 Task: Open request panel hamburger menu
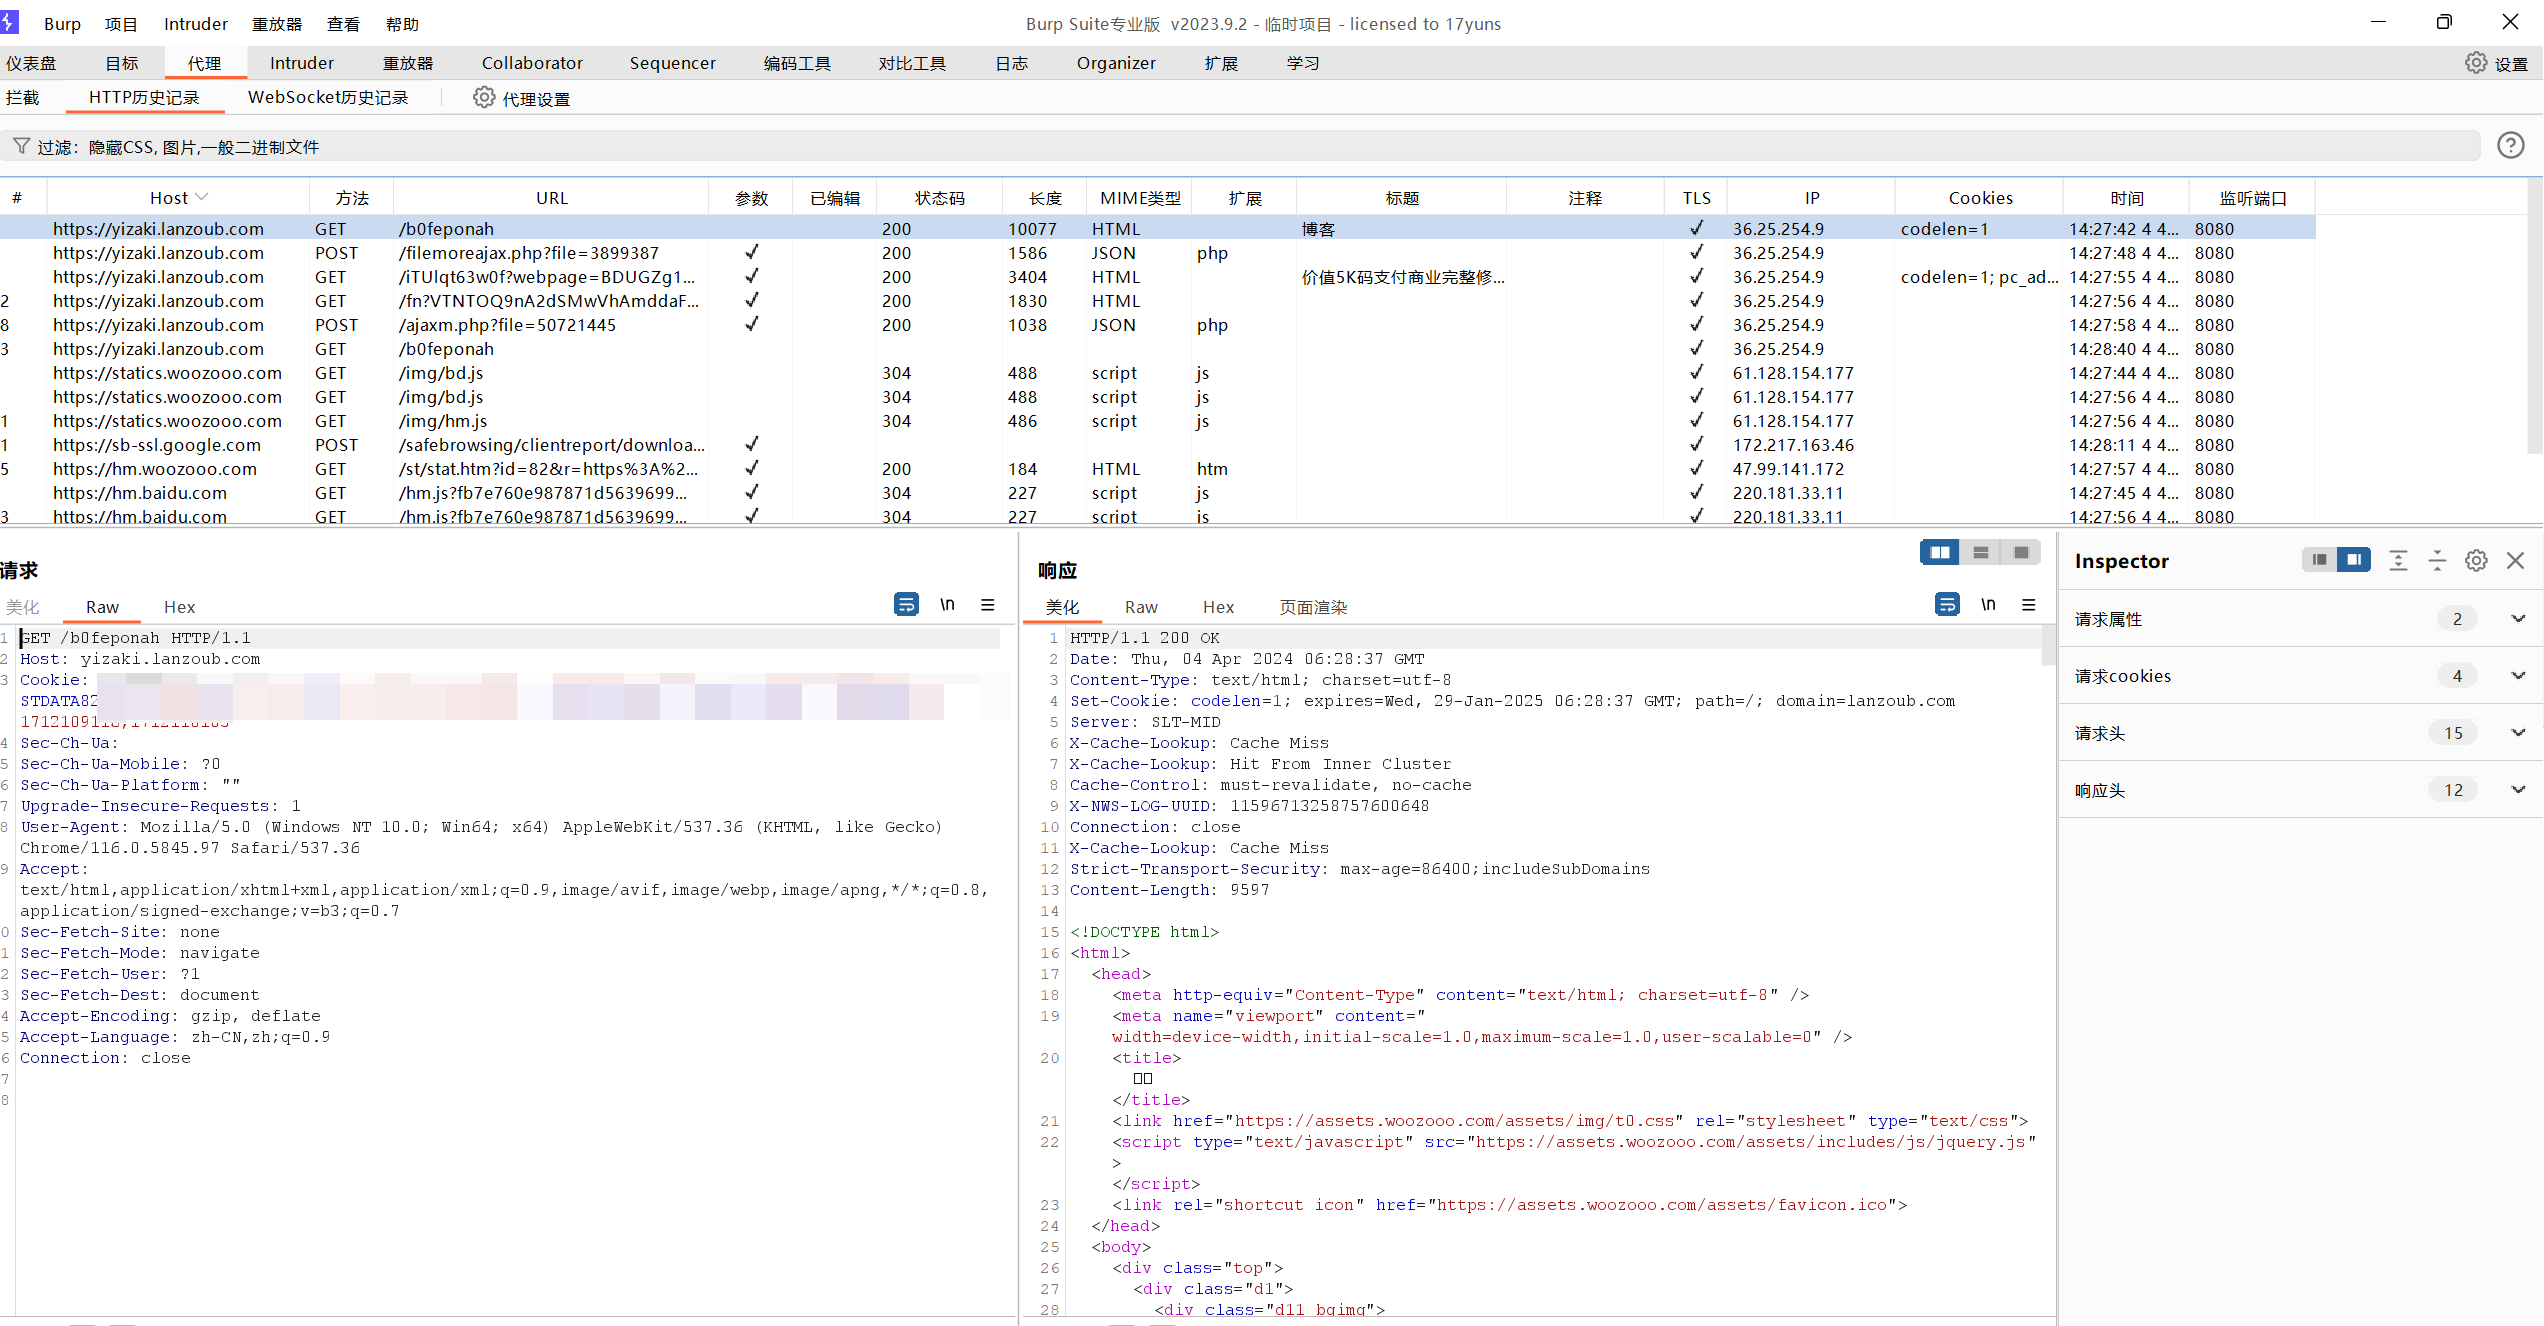[988, 605]
